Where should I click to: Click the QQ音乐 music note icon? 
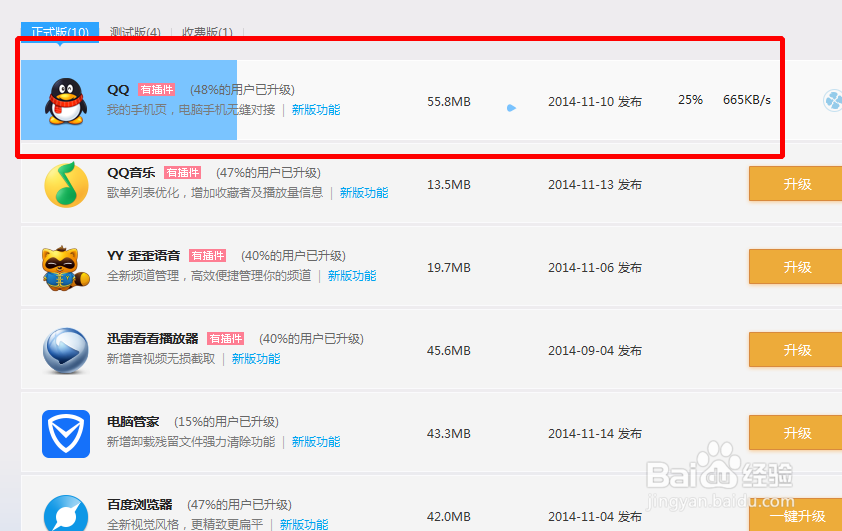(x=66, y=185)
